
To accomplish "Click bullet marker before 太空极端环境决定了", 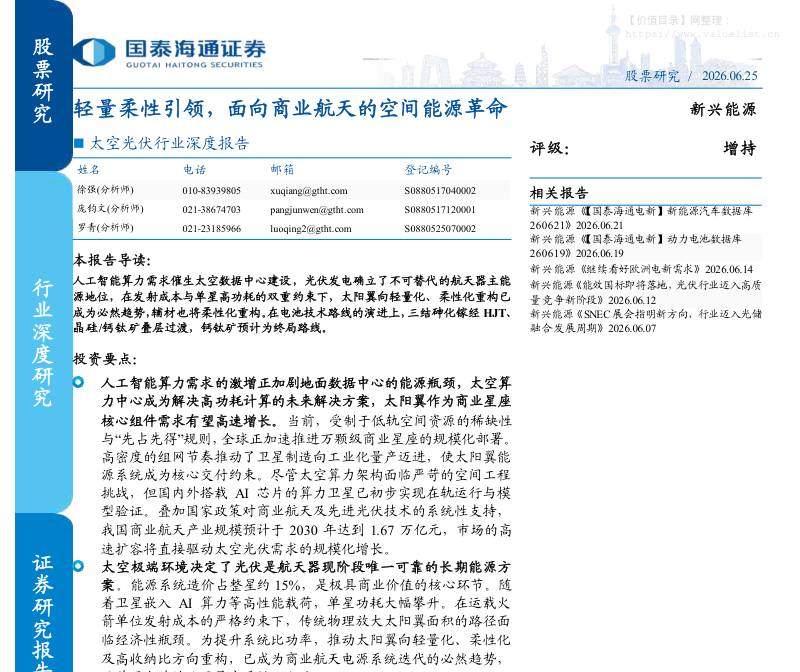I will (79, 565).
